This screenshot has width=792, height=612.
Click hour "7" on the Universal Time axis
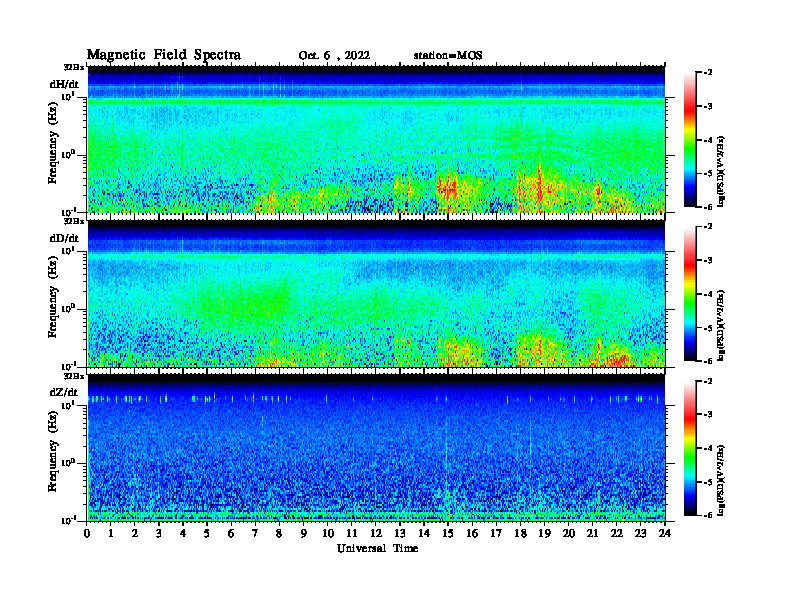(x=256, y=534)
